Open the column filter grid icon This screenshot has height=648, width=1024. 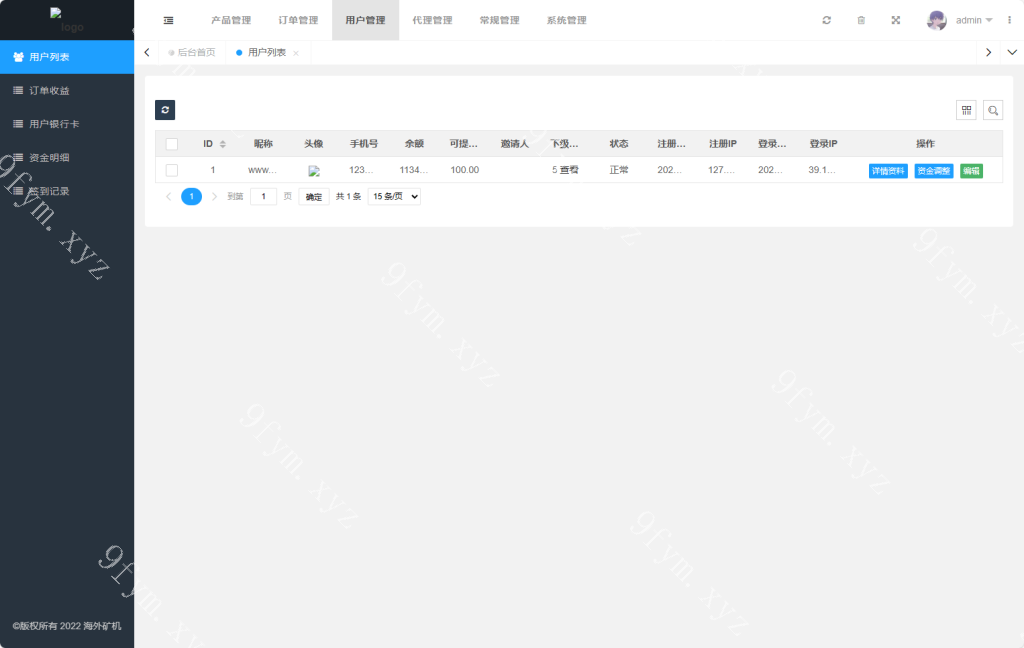pyautogui.click(x=967, y=110)
